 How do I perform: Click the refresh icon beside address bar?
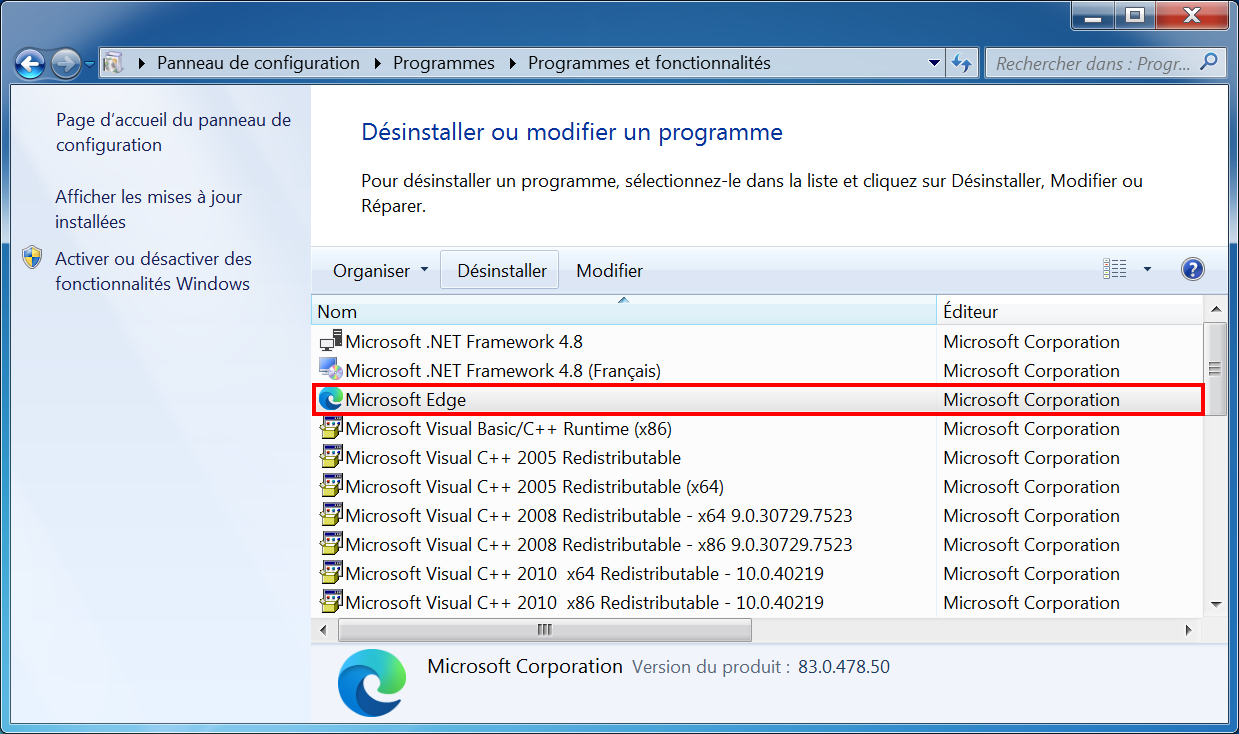[x=961, y=63]
